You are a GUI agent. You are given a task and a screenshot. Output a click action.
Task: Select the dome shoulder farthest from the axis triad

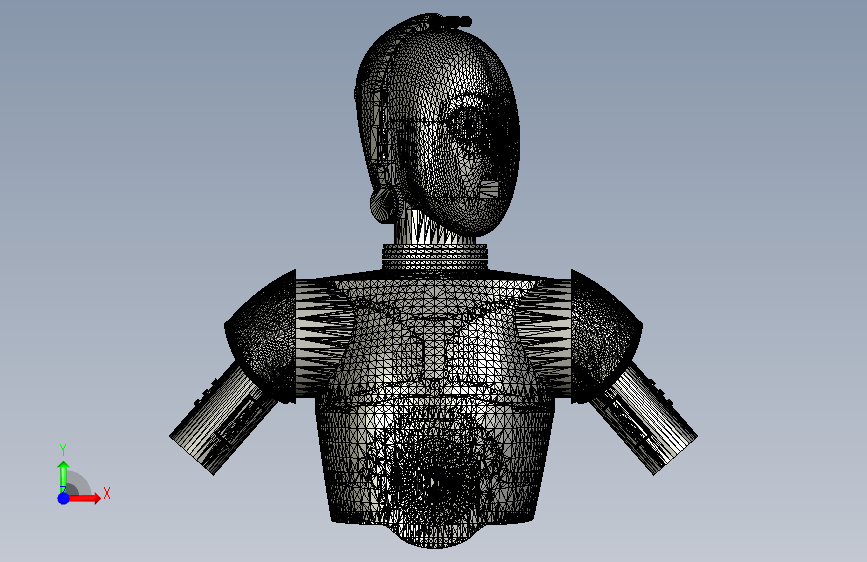point(606,336)
